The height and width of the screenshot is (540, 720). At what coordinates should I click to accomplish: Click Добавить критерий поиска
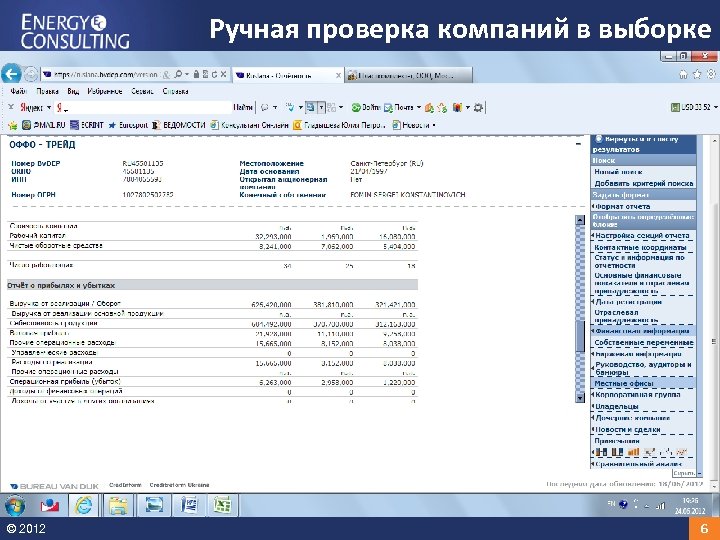click(644, 183)
